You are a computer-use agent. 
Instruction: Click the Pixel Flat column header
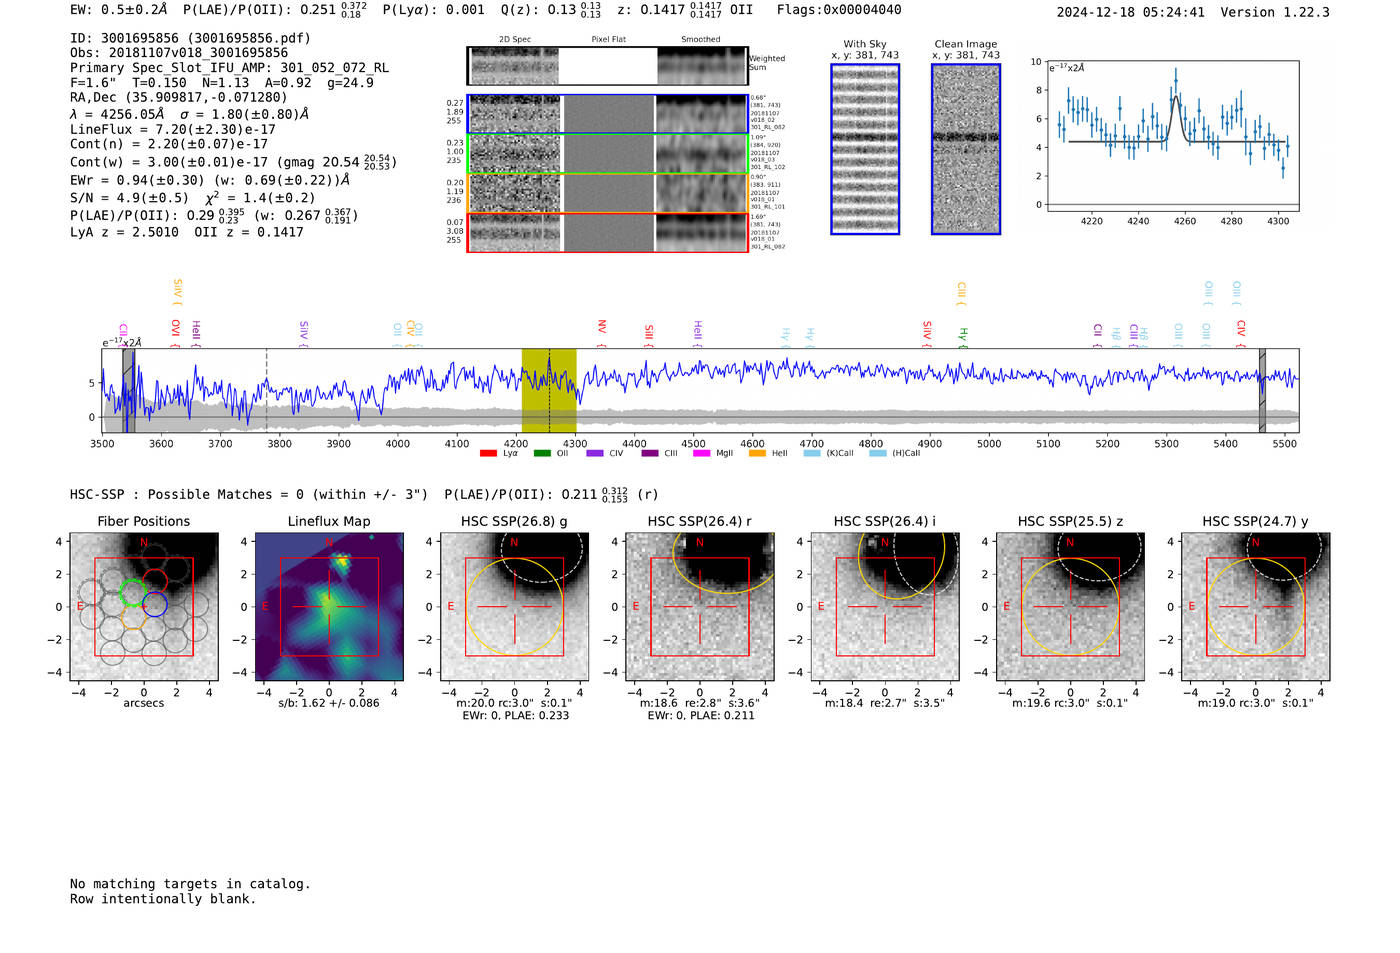[608, 40]
